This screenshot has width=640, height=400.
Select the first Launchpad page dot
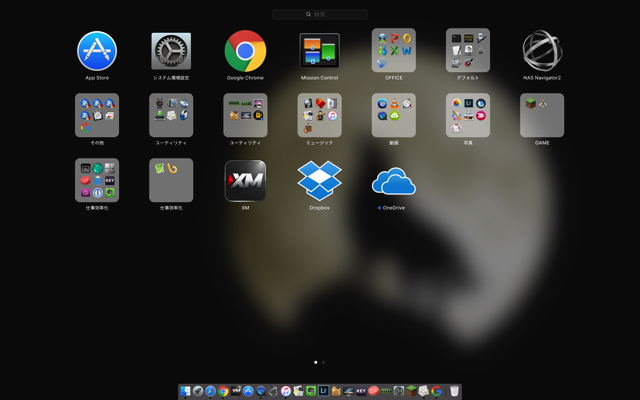316,362
